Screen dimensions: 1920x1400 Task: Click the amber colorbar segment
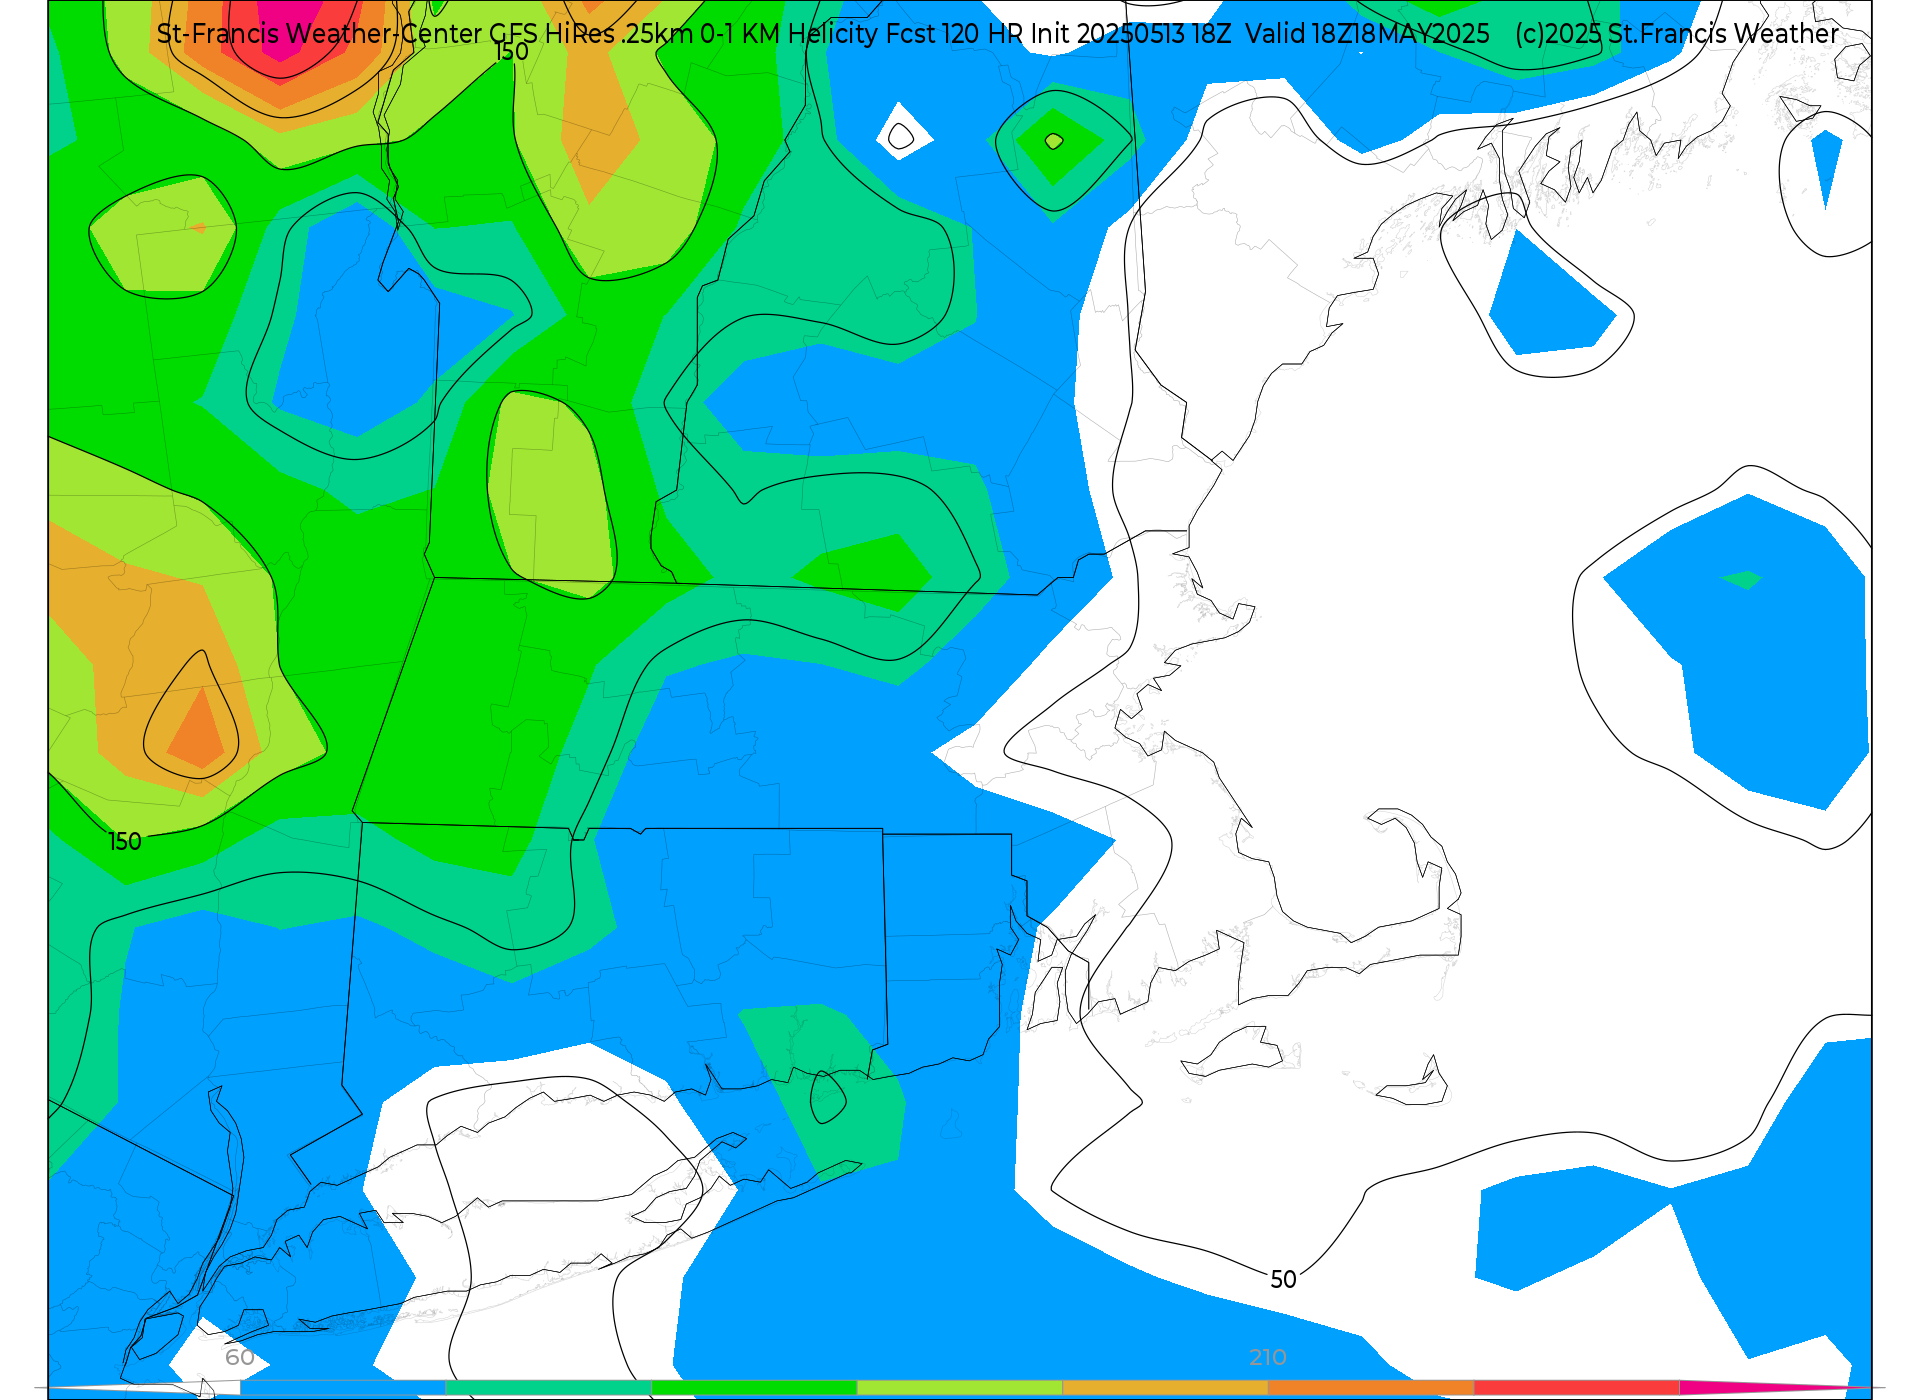click(x=1165, y=1388)
